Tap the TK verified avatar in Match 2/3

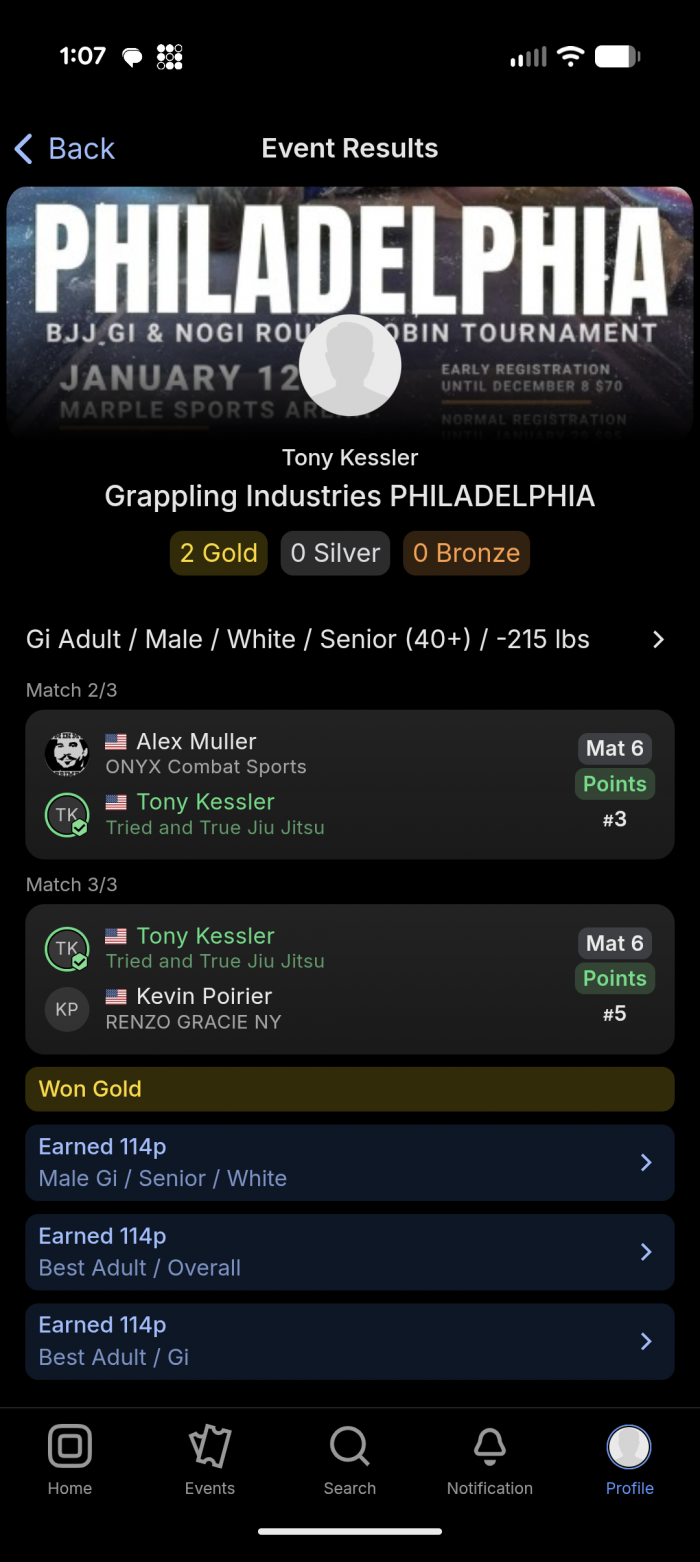(67, 815)
